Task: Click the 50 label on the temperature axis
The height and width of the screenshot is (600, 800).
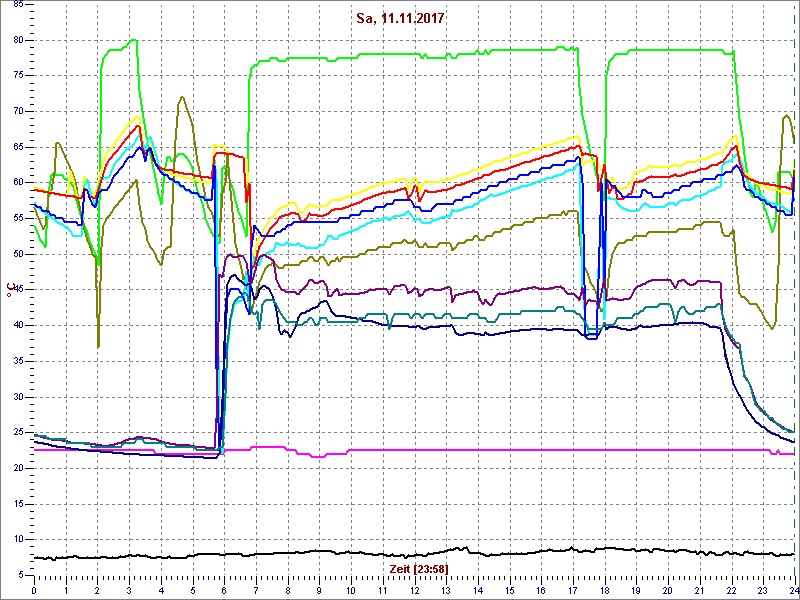Action: pyautogui.click(x=18, y=254)
